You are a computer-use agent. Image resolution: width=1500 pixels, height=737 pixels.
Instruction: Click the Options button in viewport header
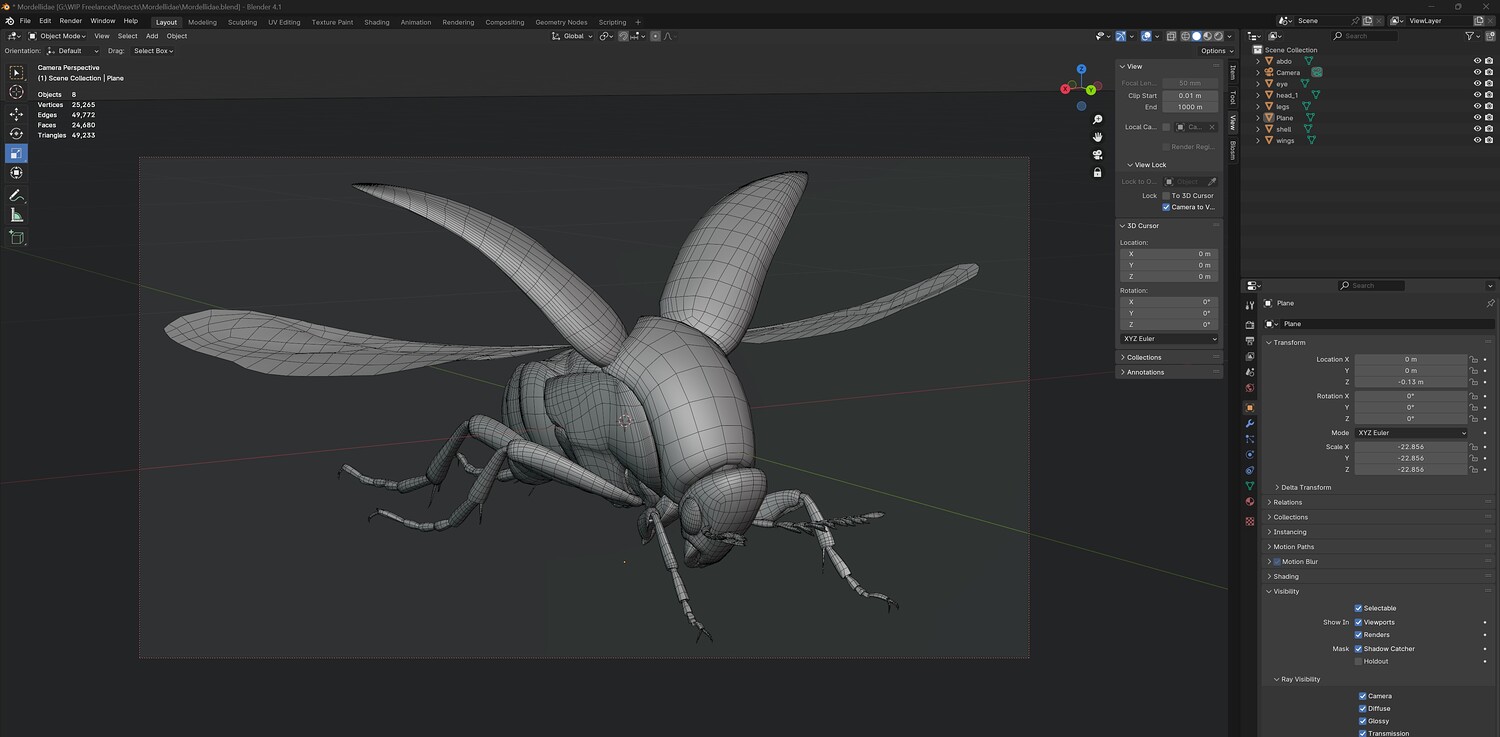pyautogui.click(x=1215, y=51)
